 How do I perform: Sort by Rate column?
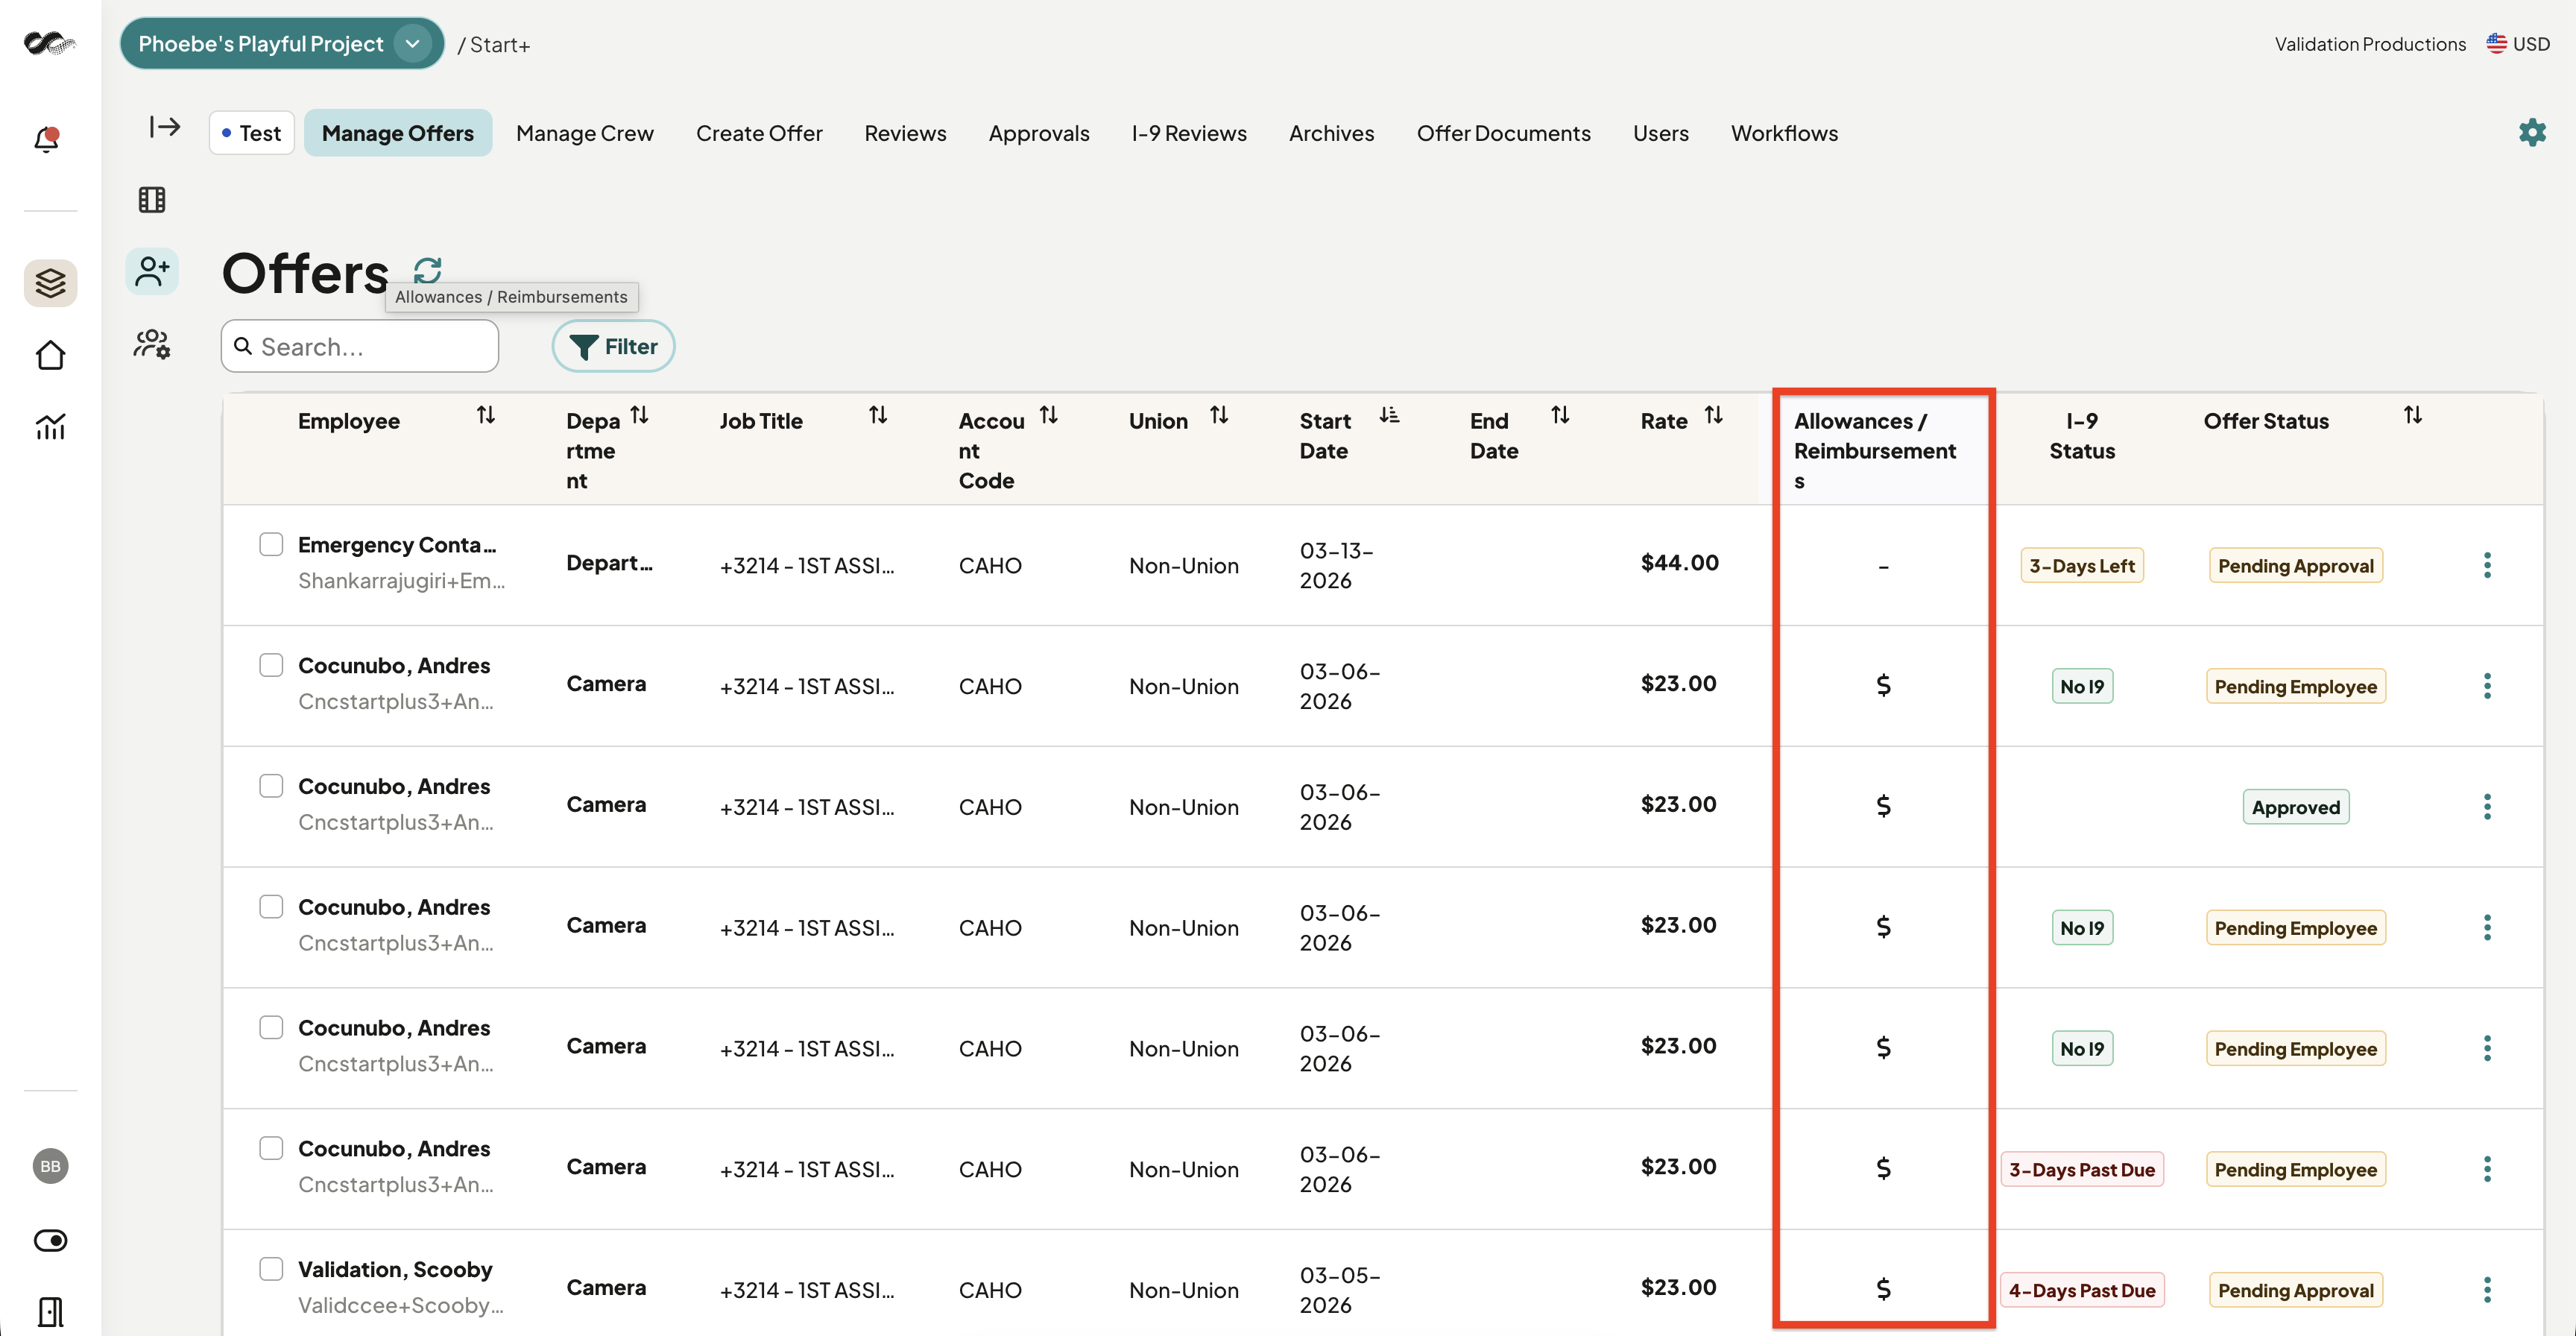pyautogui.click(x=1714, y=415)
